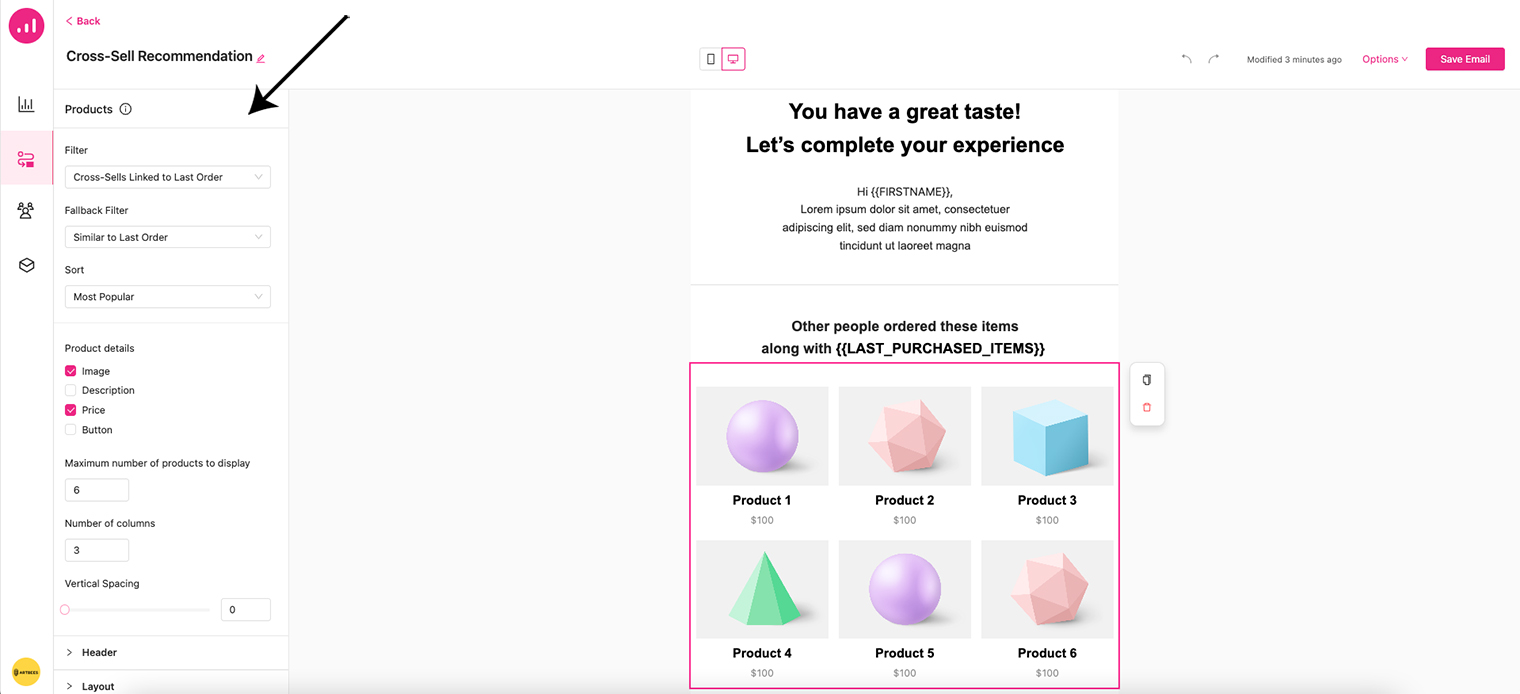Image resolution: width=1520 pixels, height=694 pixels.
Task: Delete the product block with trash icon
Action: pyautogui.click(x=1147, y=407)
